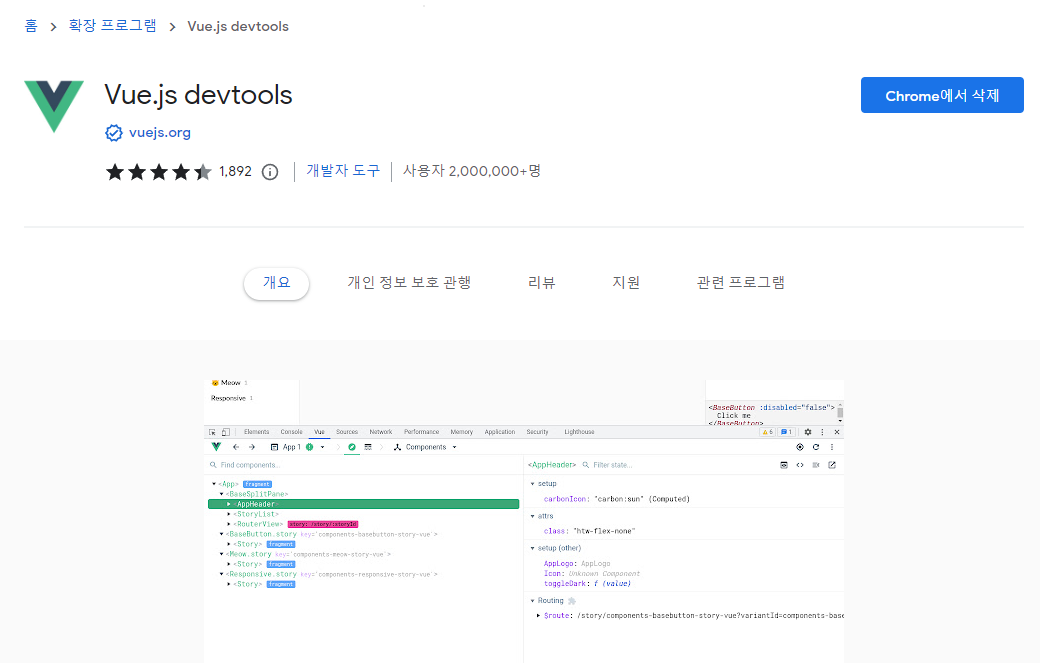Viewport: 1040px width, 663px height.
Task: Click the Find components search field
Action: pyautogui.click(x=365, y=465)
